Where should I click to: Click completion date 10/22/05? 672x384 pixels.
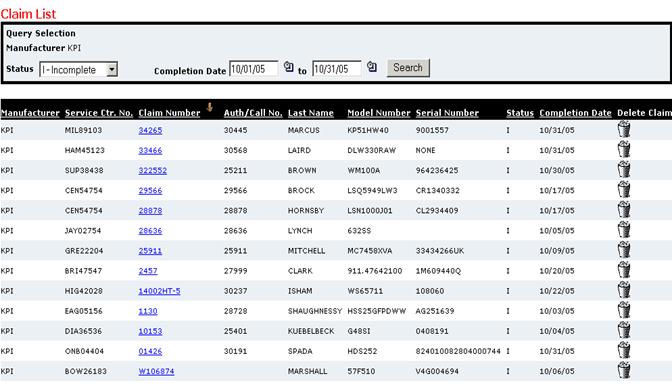[x=557, y=291]
